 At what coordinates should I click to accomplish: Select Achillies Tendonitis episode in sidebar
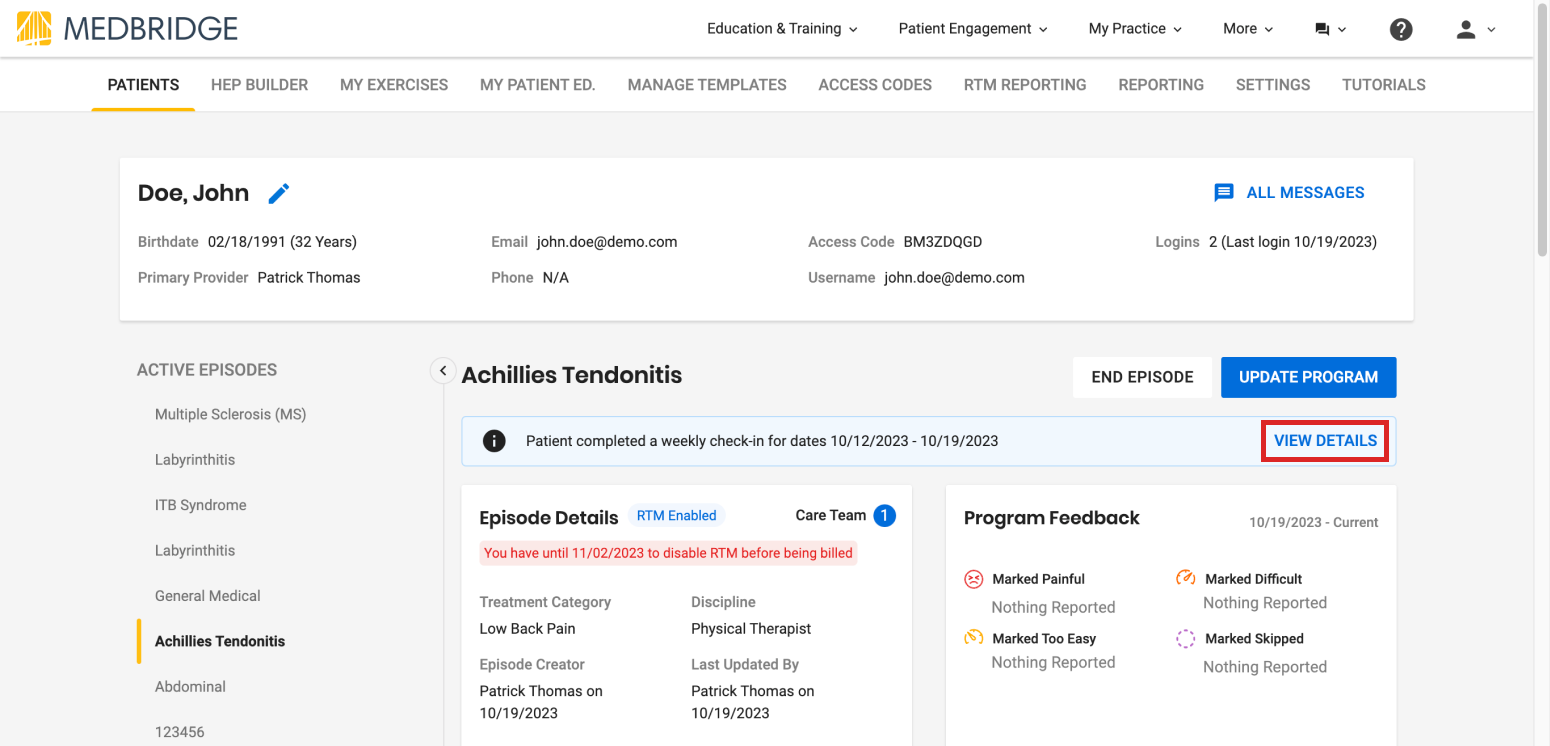pos(219,641)
